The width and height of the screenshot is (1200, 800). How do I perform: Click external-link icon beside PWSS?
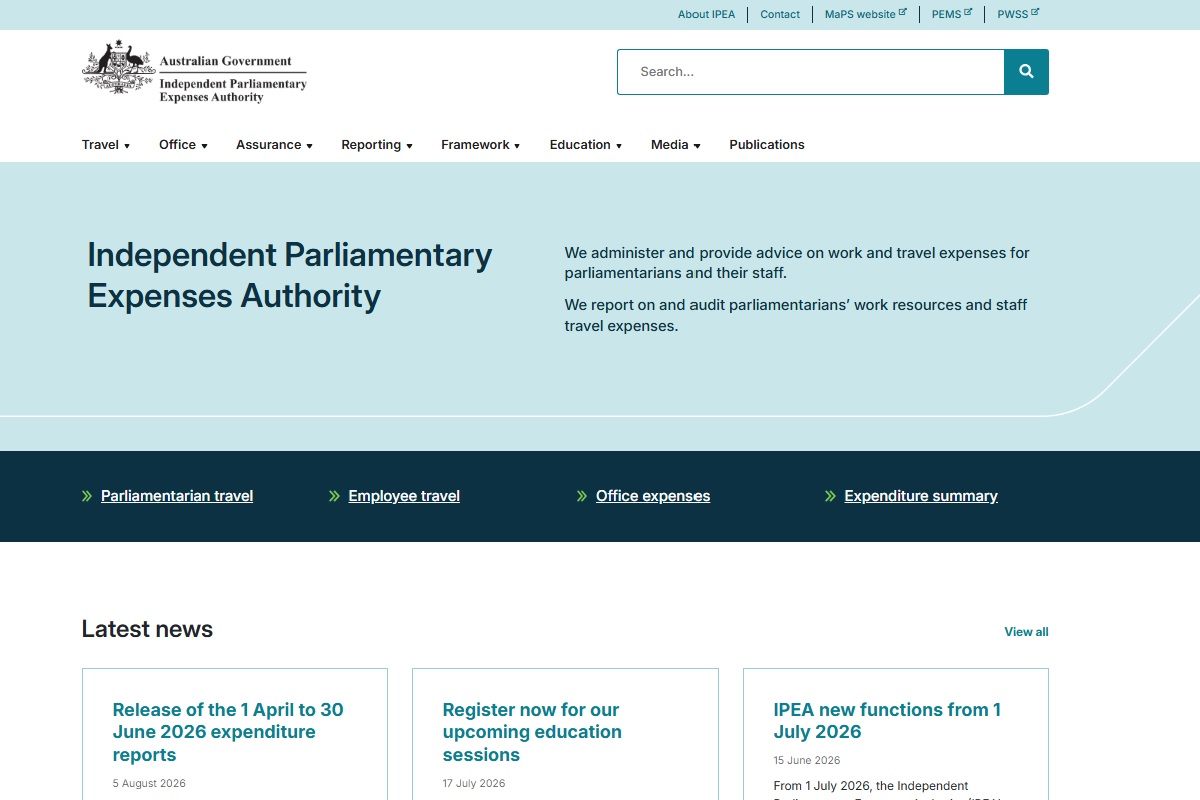[1035, 12]
